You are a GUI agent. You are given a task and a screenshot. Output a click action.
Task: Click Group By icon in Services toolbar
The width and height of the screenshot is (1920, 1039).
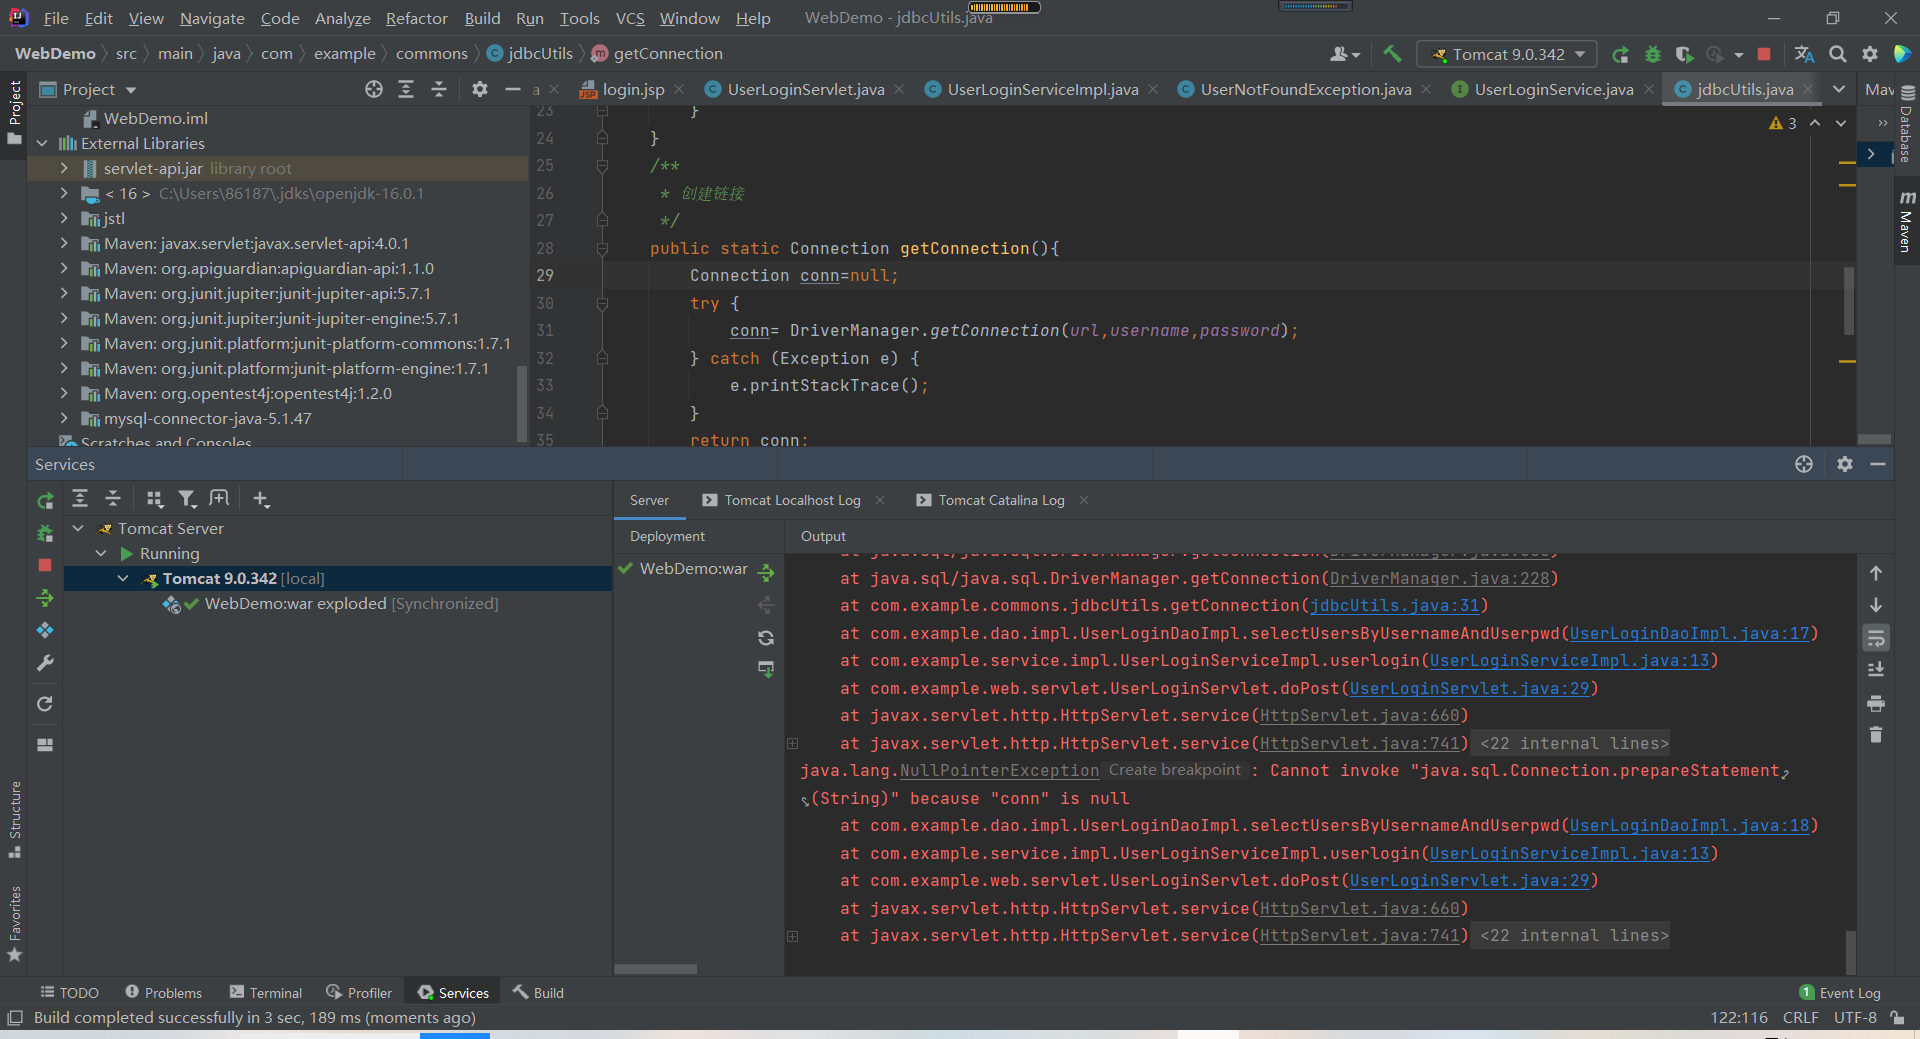(x=154, y=498)
